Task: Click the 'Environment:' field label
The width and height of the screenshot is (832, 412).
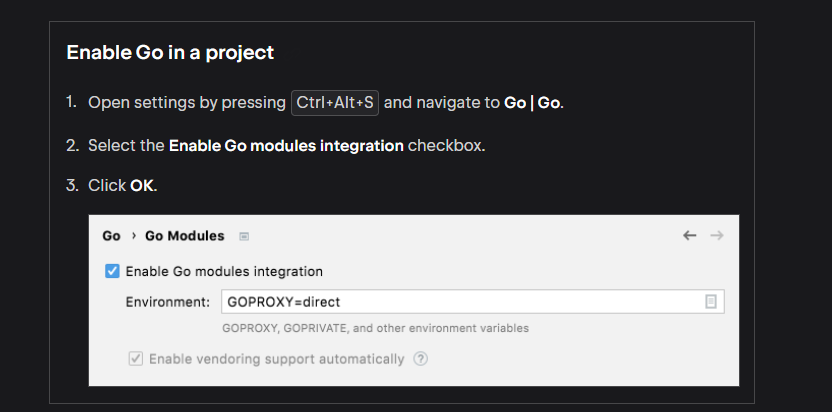Action: (x=167, y=301)
